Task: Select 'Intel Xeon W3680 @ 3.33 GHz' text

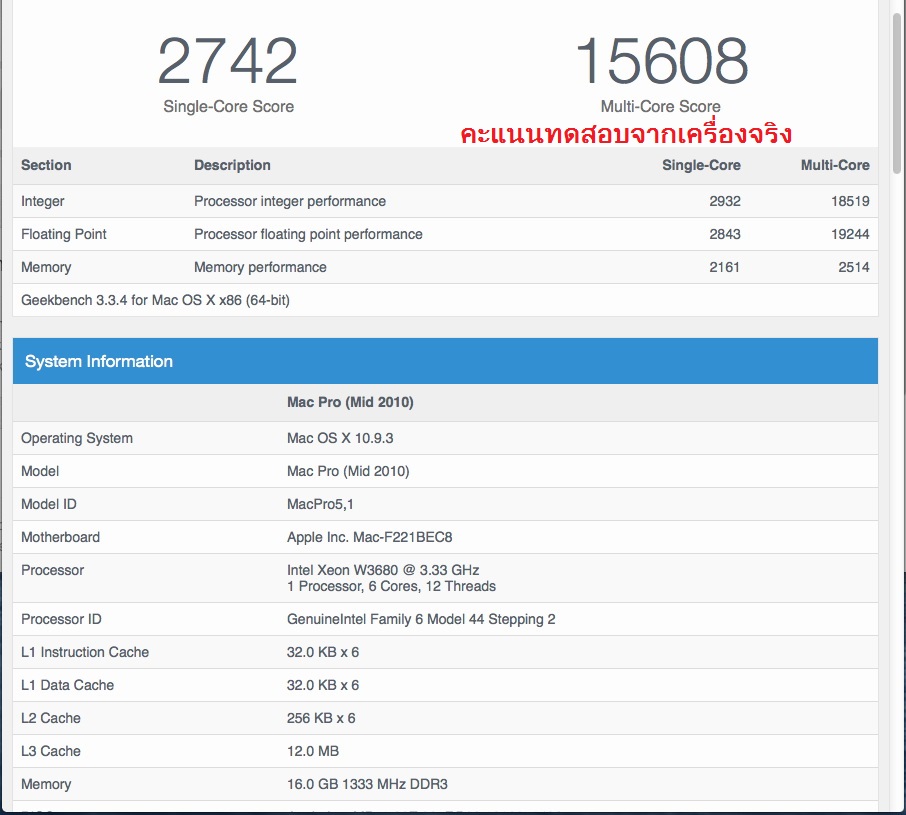Action: pos(383,570)
